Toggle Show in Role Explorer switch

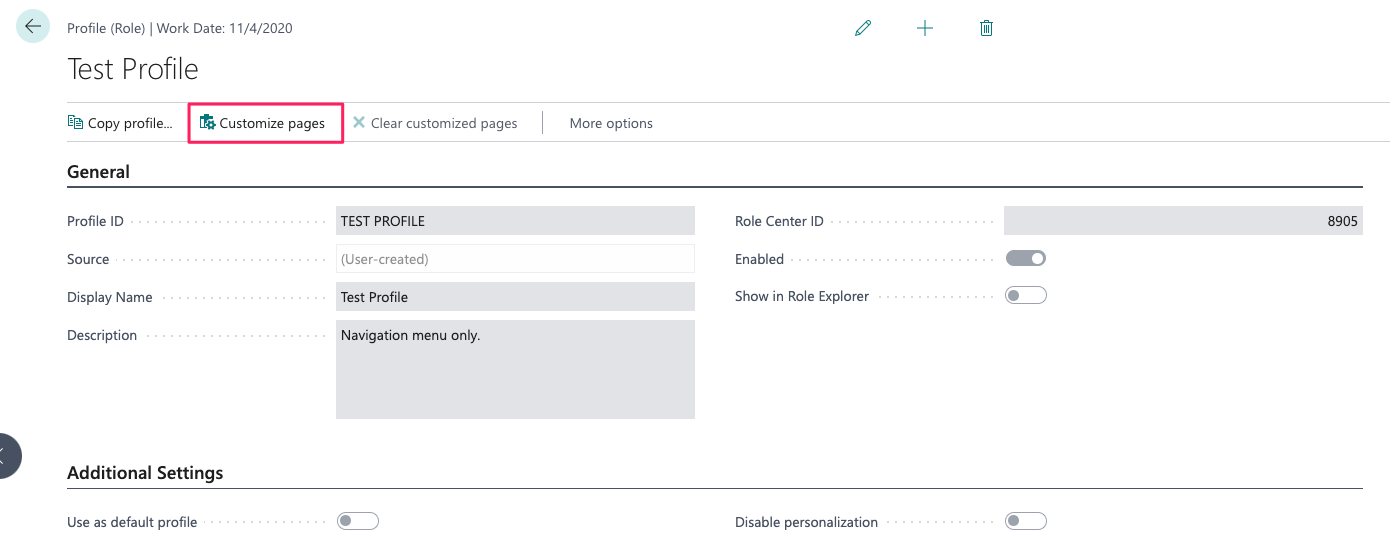pyautogui.click(x=1026, y=295)
